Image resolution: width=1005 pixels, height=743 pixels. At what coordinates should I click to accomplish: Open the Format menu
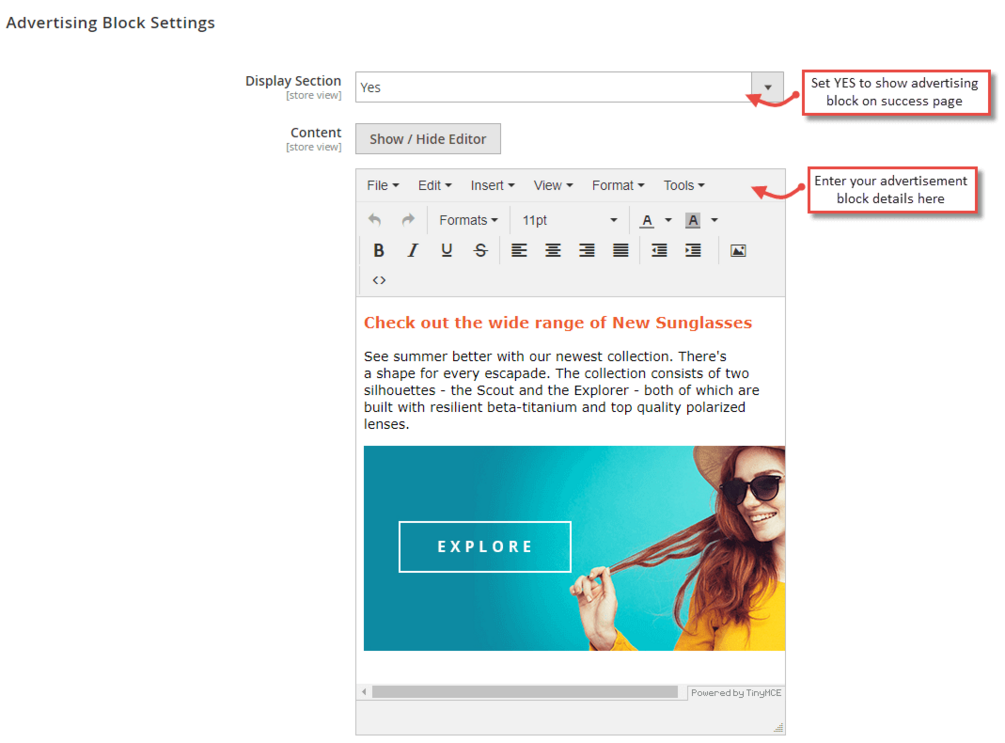pos(618,185)
